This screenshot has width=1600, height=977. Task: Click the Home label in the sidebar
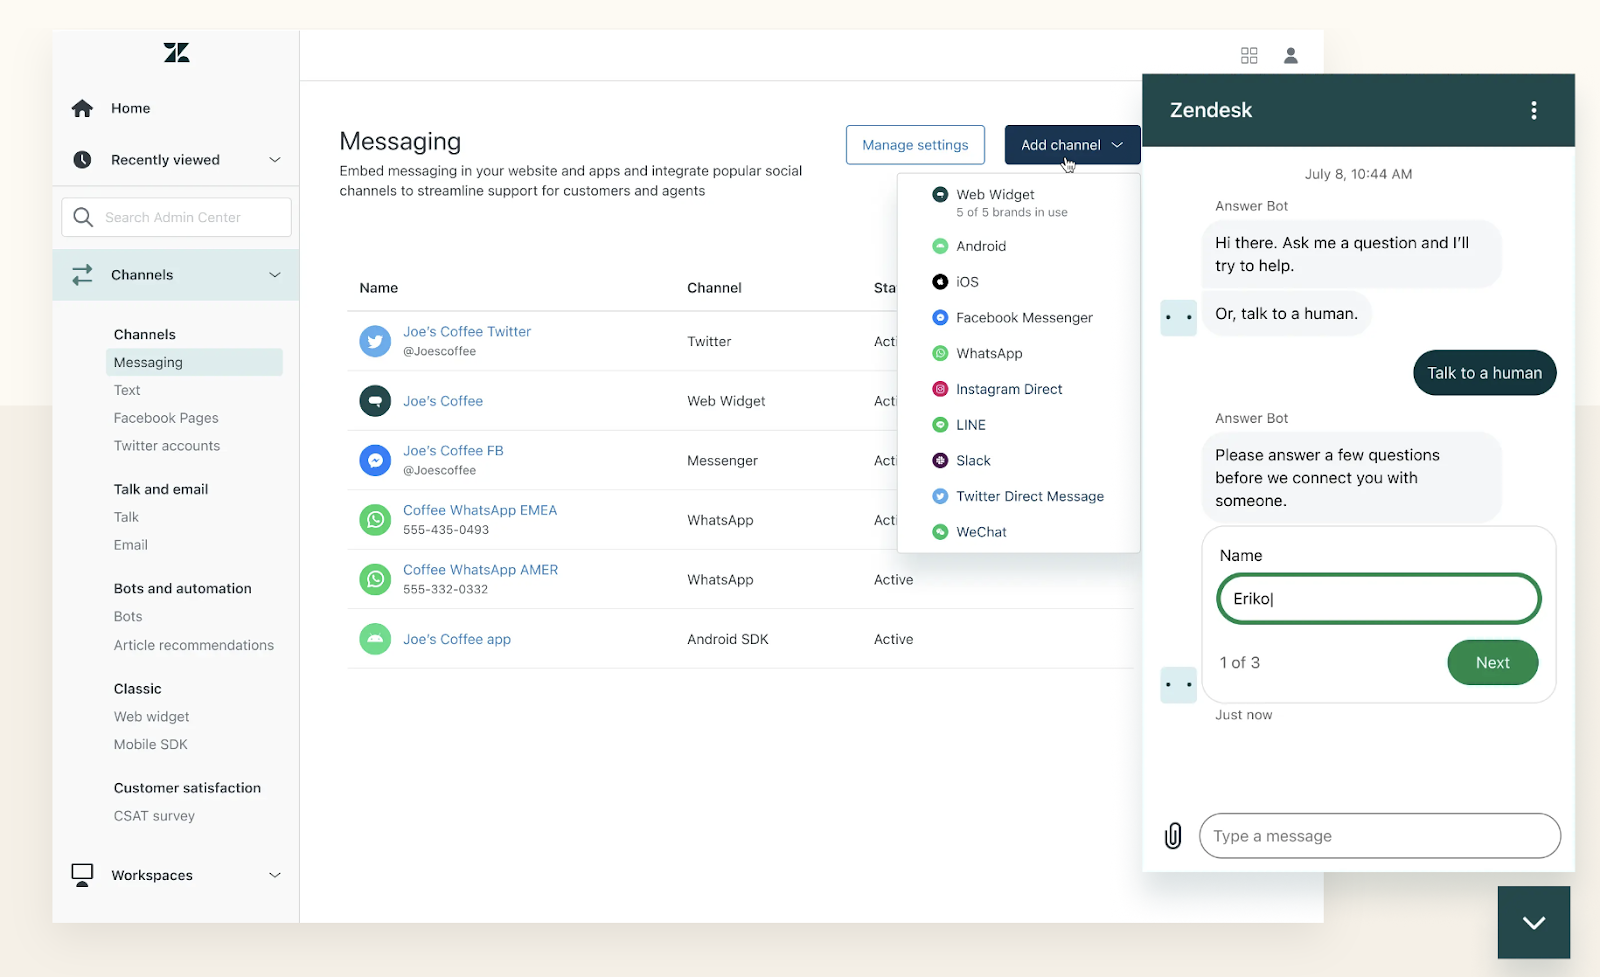[x=131, y=108]
